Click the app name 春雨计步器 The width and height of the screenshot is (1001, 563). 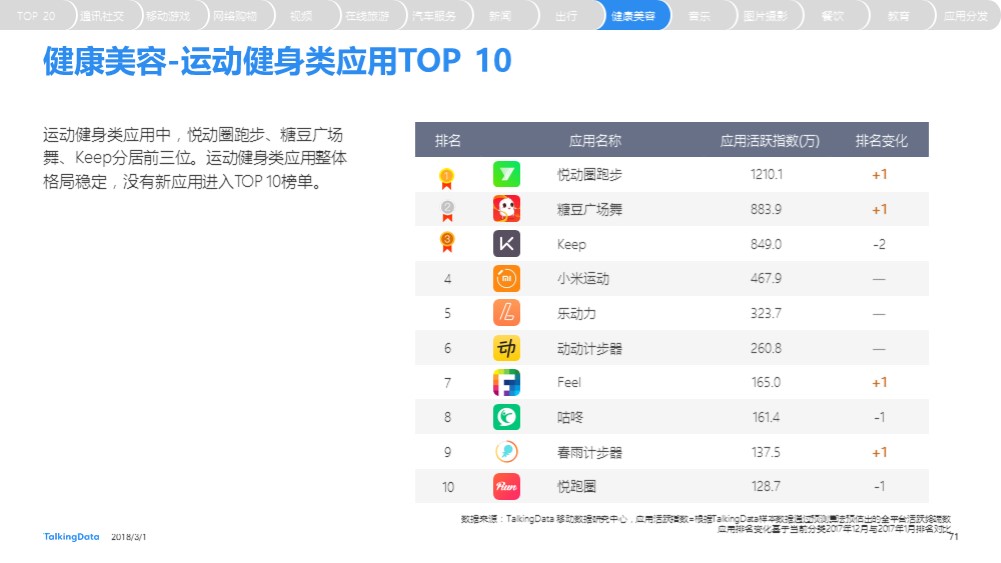click(589, 453)
